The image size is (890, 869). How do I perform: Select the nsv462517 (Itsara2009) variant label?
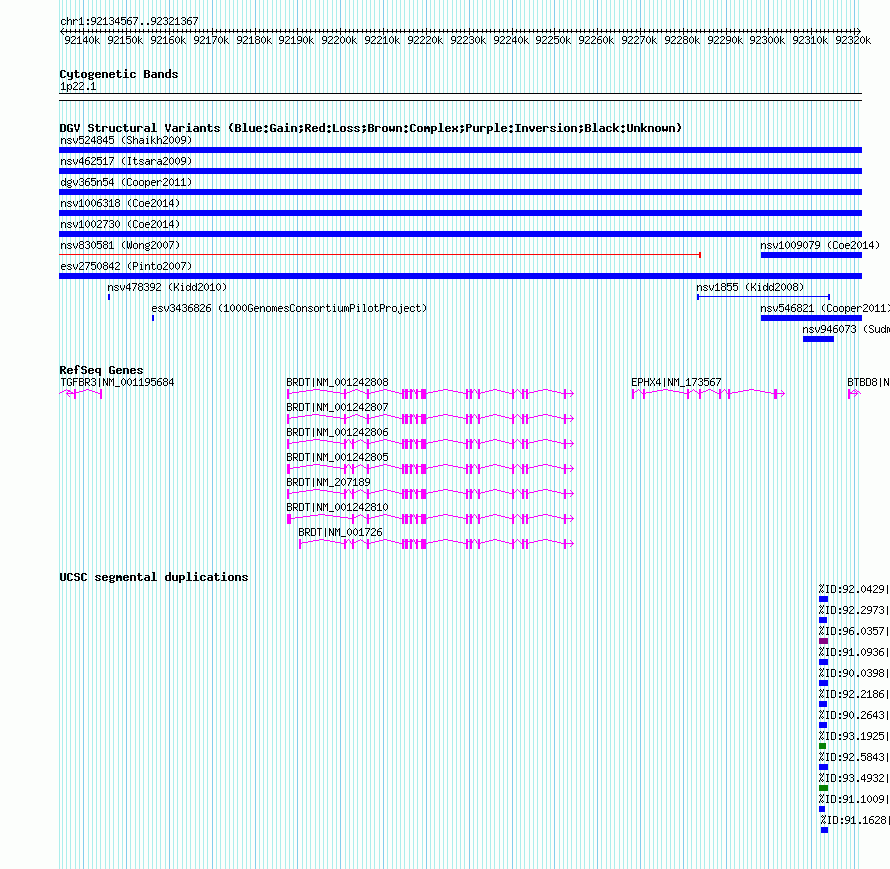coord(126,161)
